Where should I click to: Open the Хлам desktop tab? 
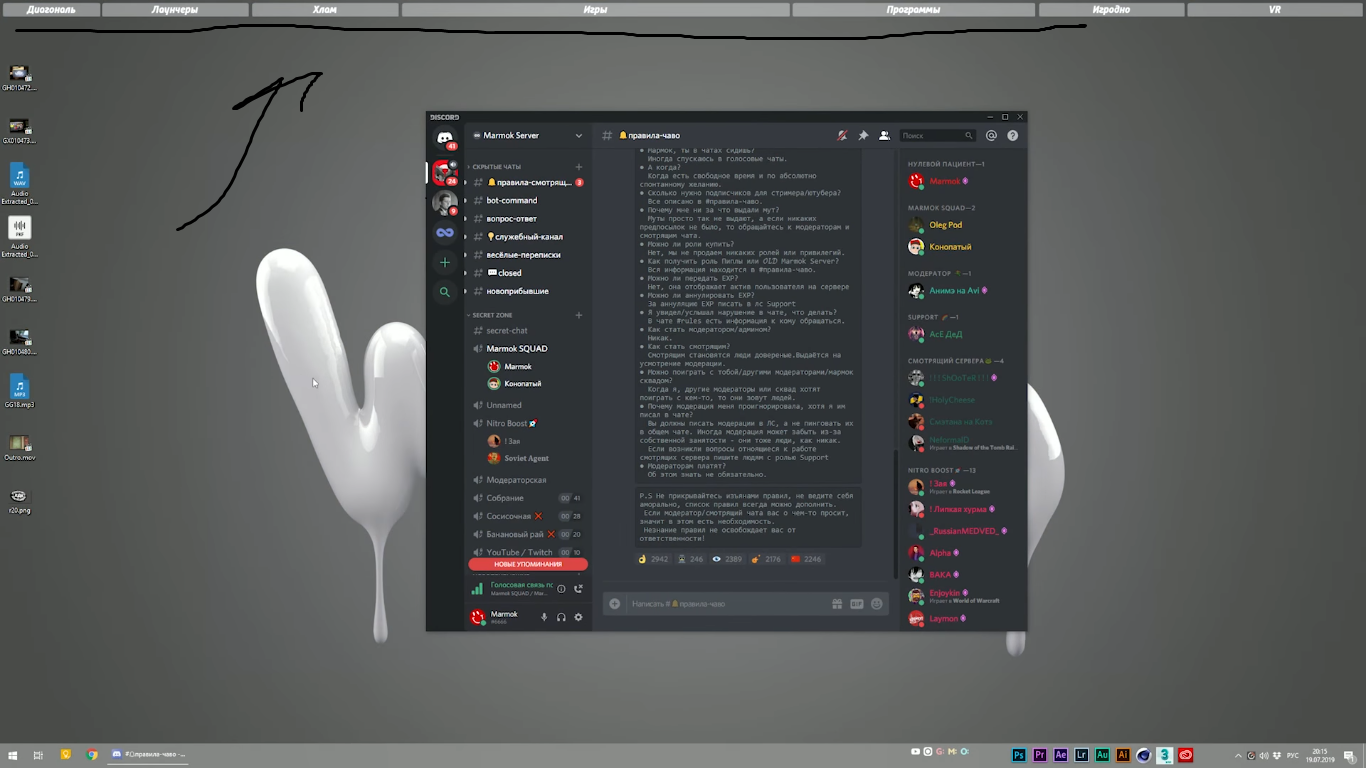click(324, 10)
